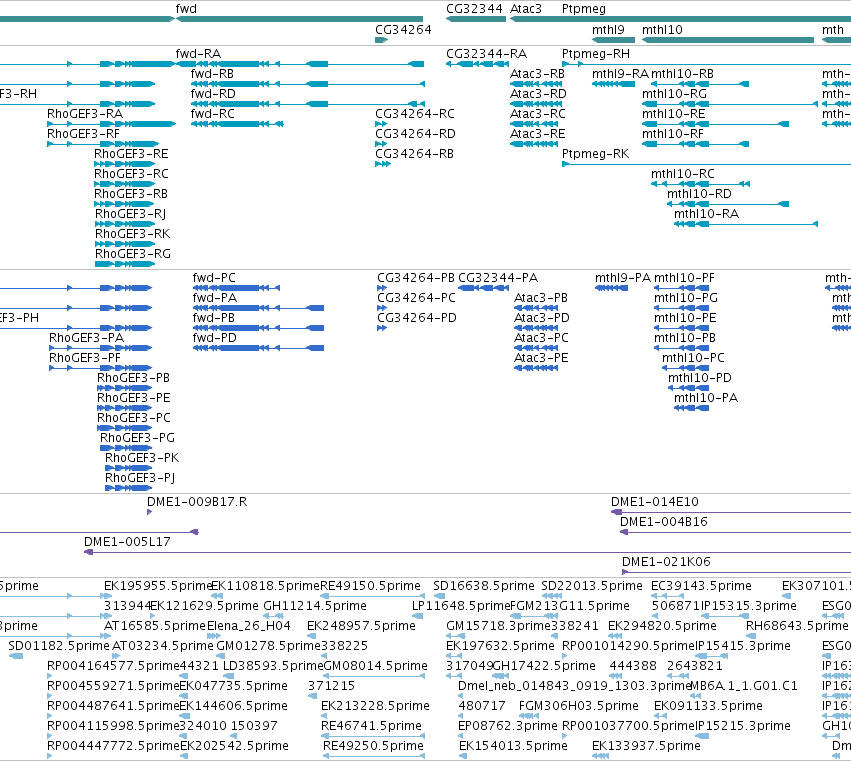Click transcript Atac3-RB
The image size is (851, 761).
click(x=537, y=74)
